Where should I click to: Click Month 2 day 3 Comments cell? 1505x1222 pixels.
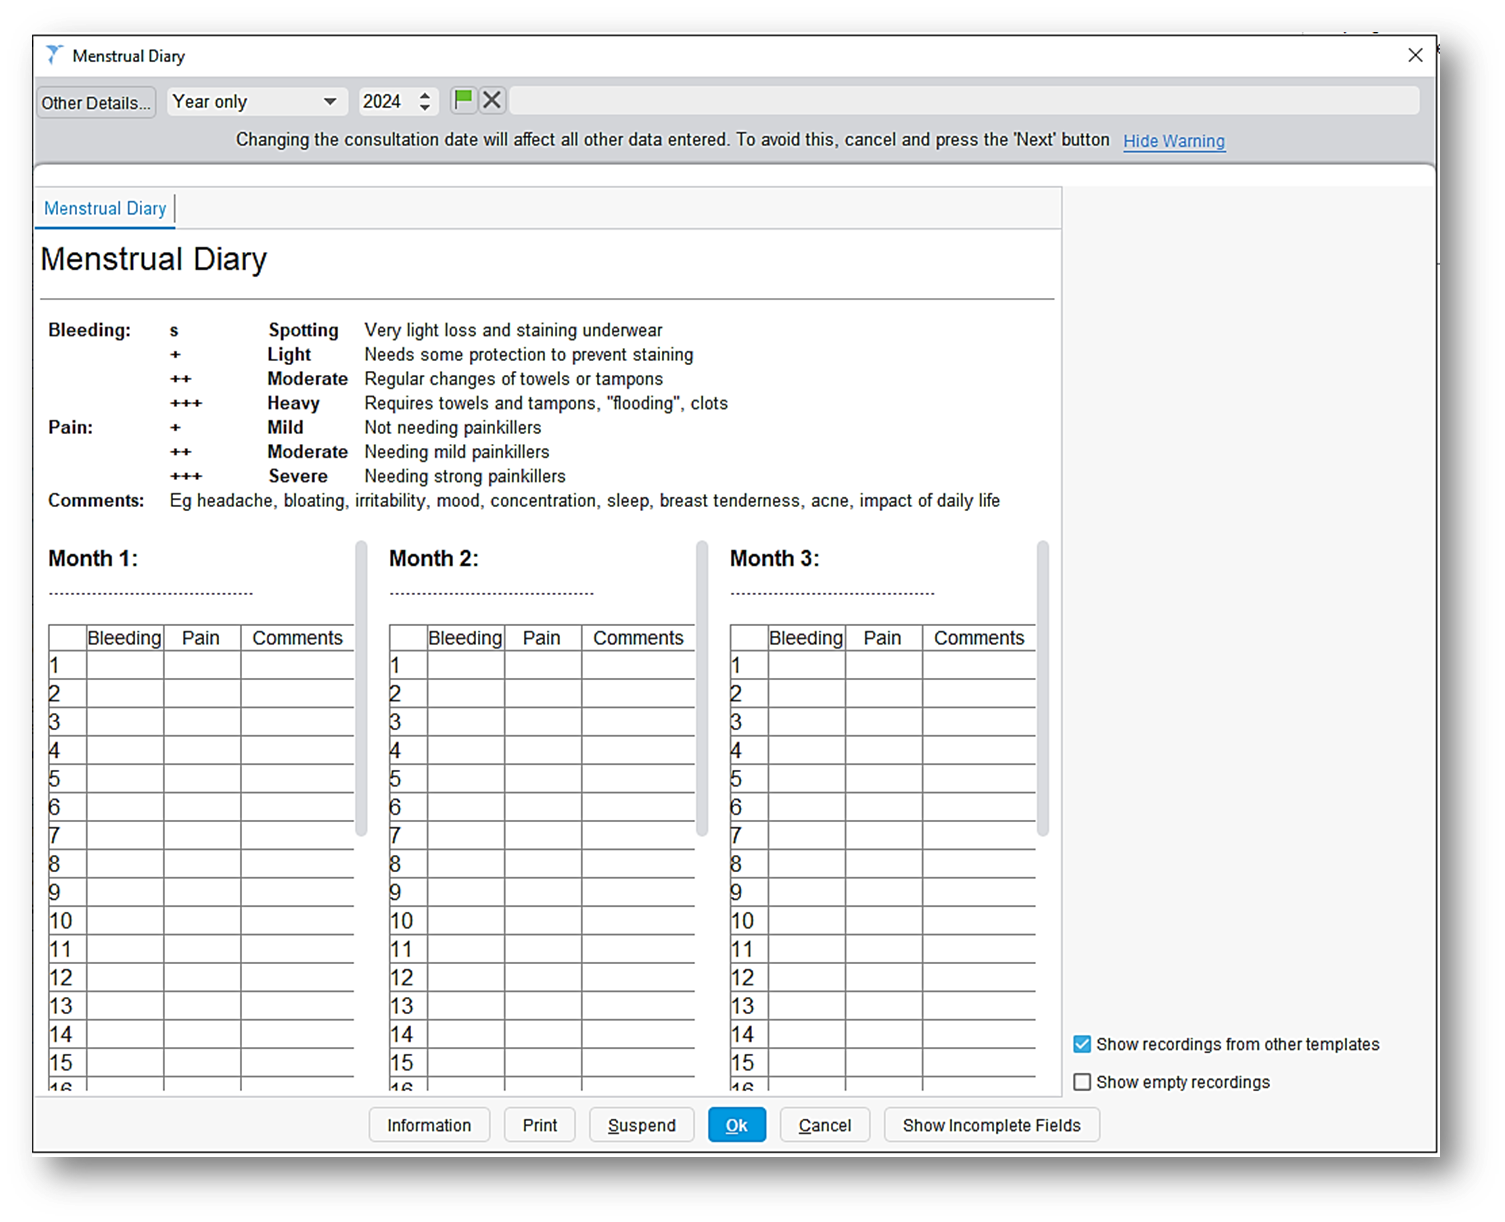[638, 722]
